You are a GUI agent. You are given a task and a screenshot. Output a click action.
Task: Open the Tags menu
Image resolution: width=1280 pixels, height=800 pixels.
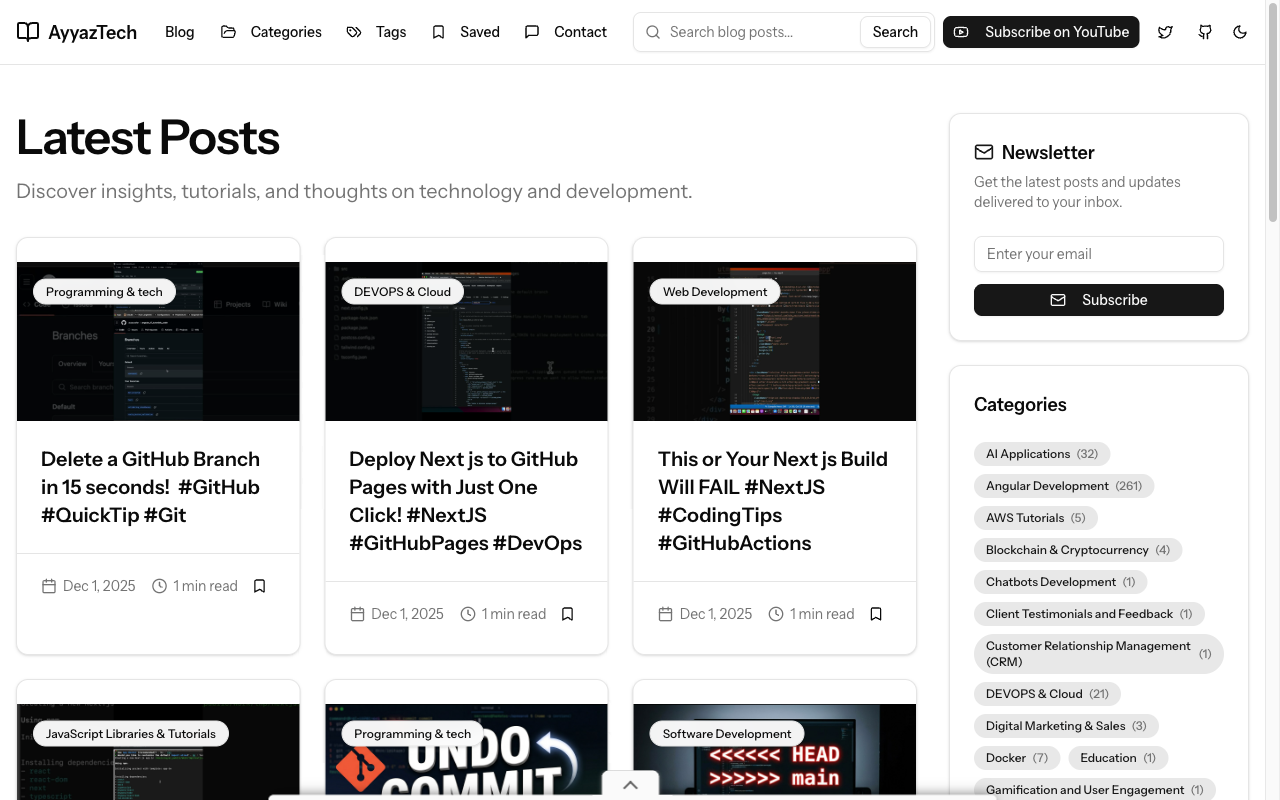click(x=390, y=31)
